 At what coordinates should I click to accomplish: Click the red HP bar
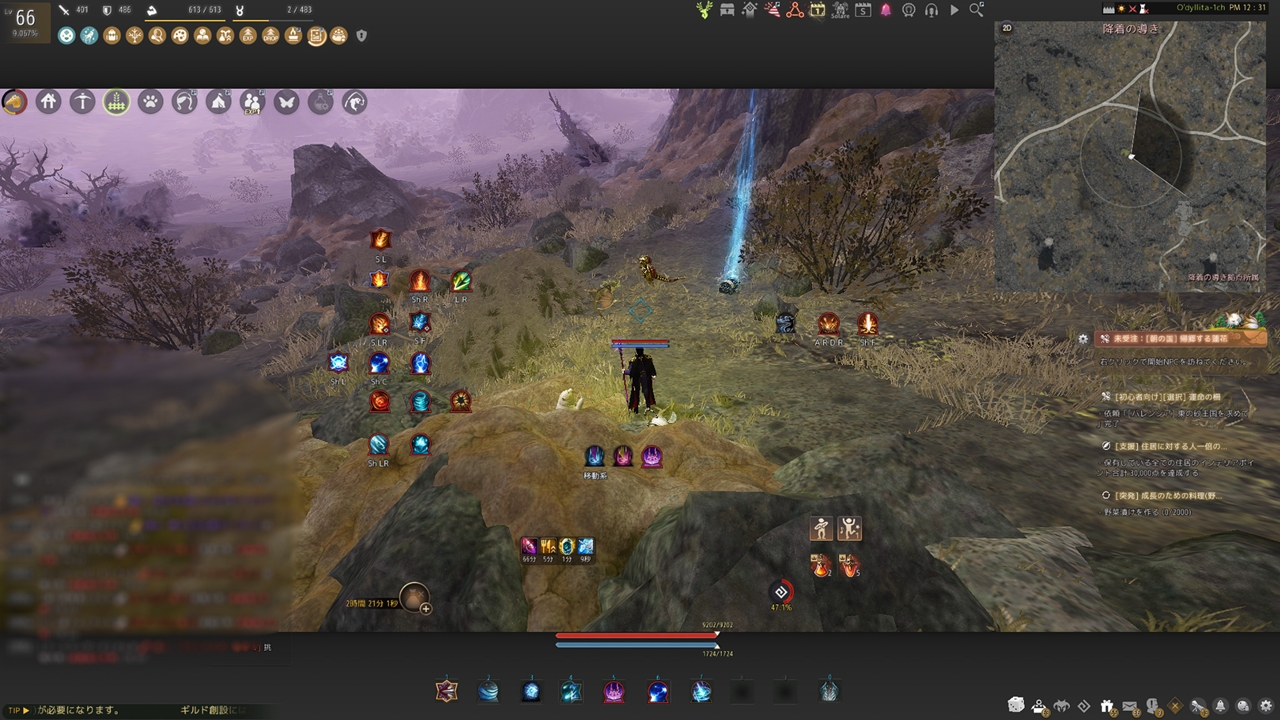(637, 635)
